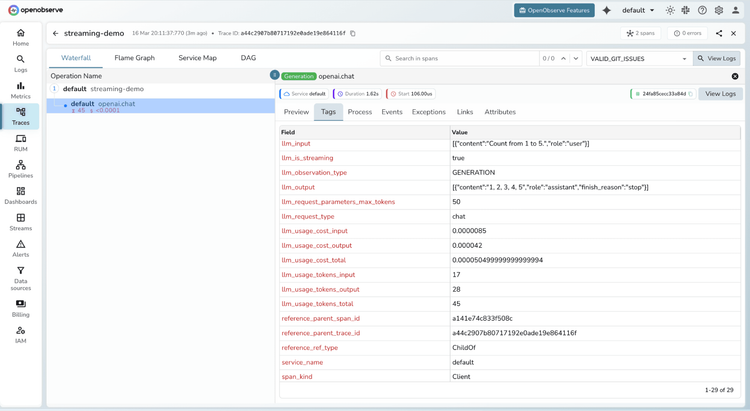
Task: Open settings gear icon
Action: (718, 11)
